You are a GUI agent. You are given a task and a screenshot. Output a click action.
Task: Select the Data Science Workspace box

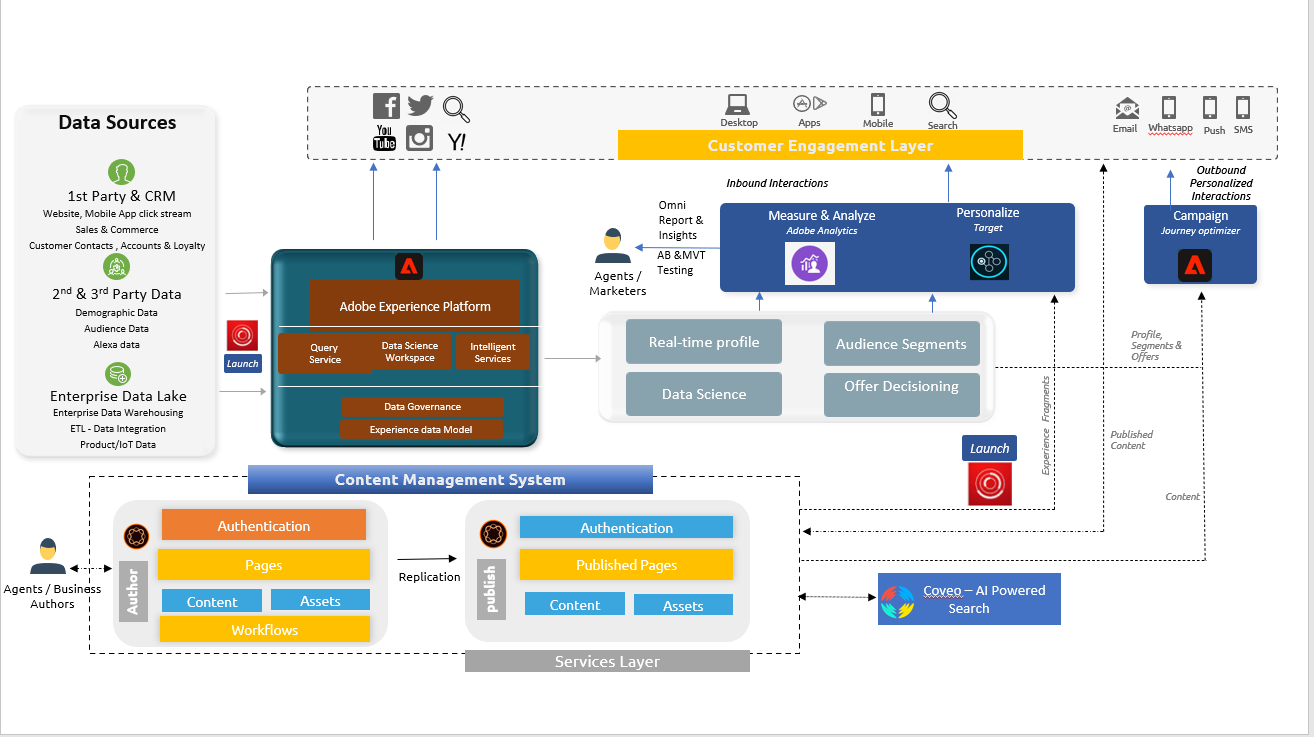[x=409, y=352]
